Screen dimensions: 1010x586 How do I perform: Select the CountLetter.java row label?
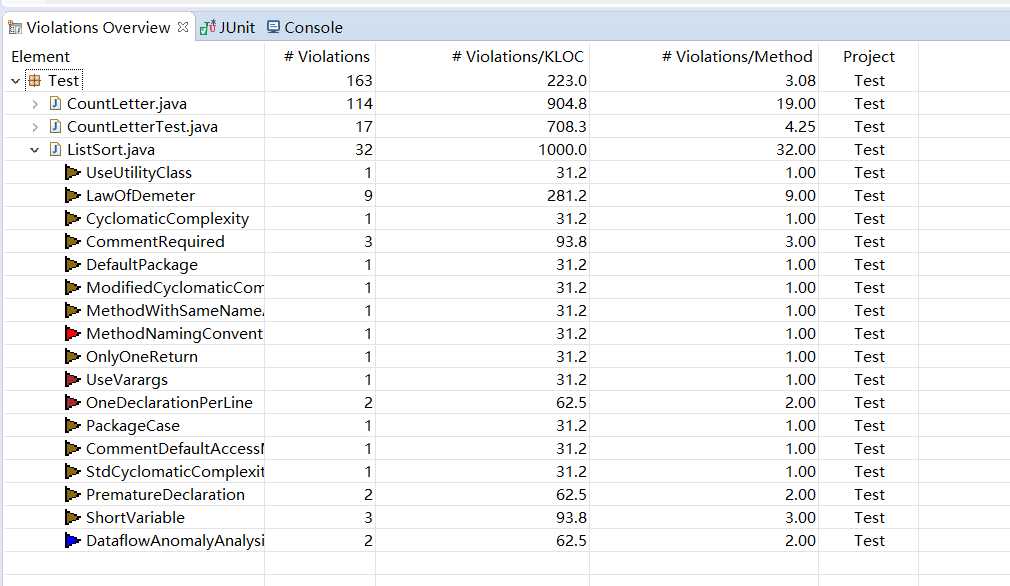[x=127, y=104]
